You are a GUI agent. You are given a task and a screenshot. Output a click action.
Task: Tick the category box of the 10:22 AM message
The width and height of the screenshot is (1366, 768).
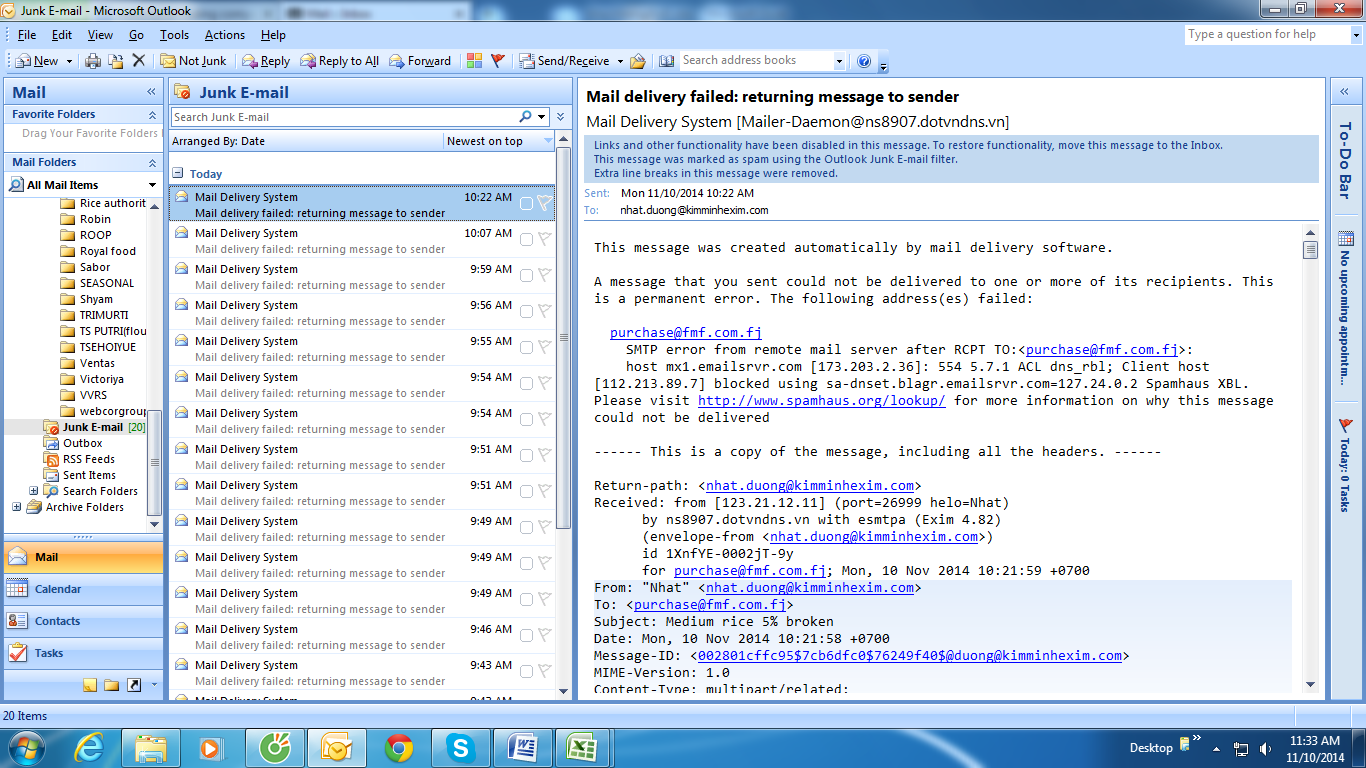(x=526, y=203)
